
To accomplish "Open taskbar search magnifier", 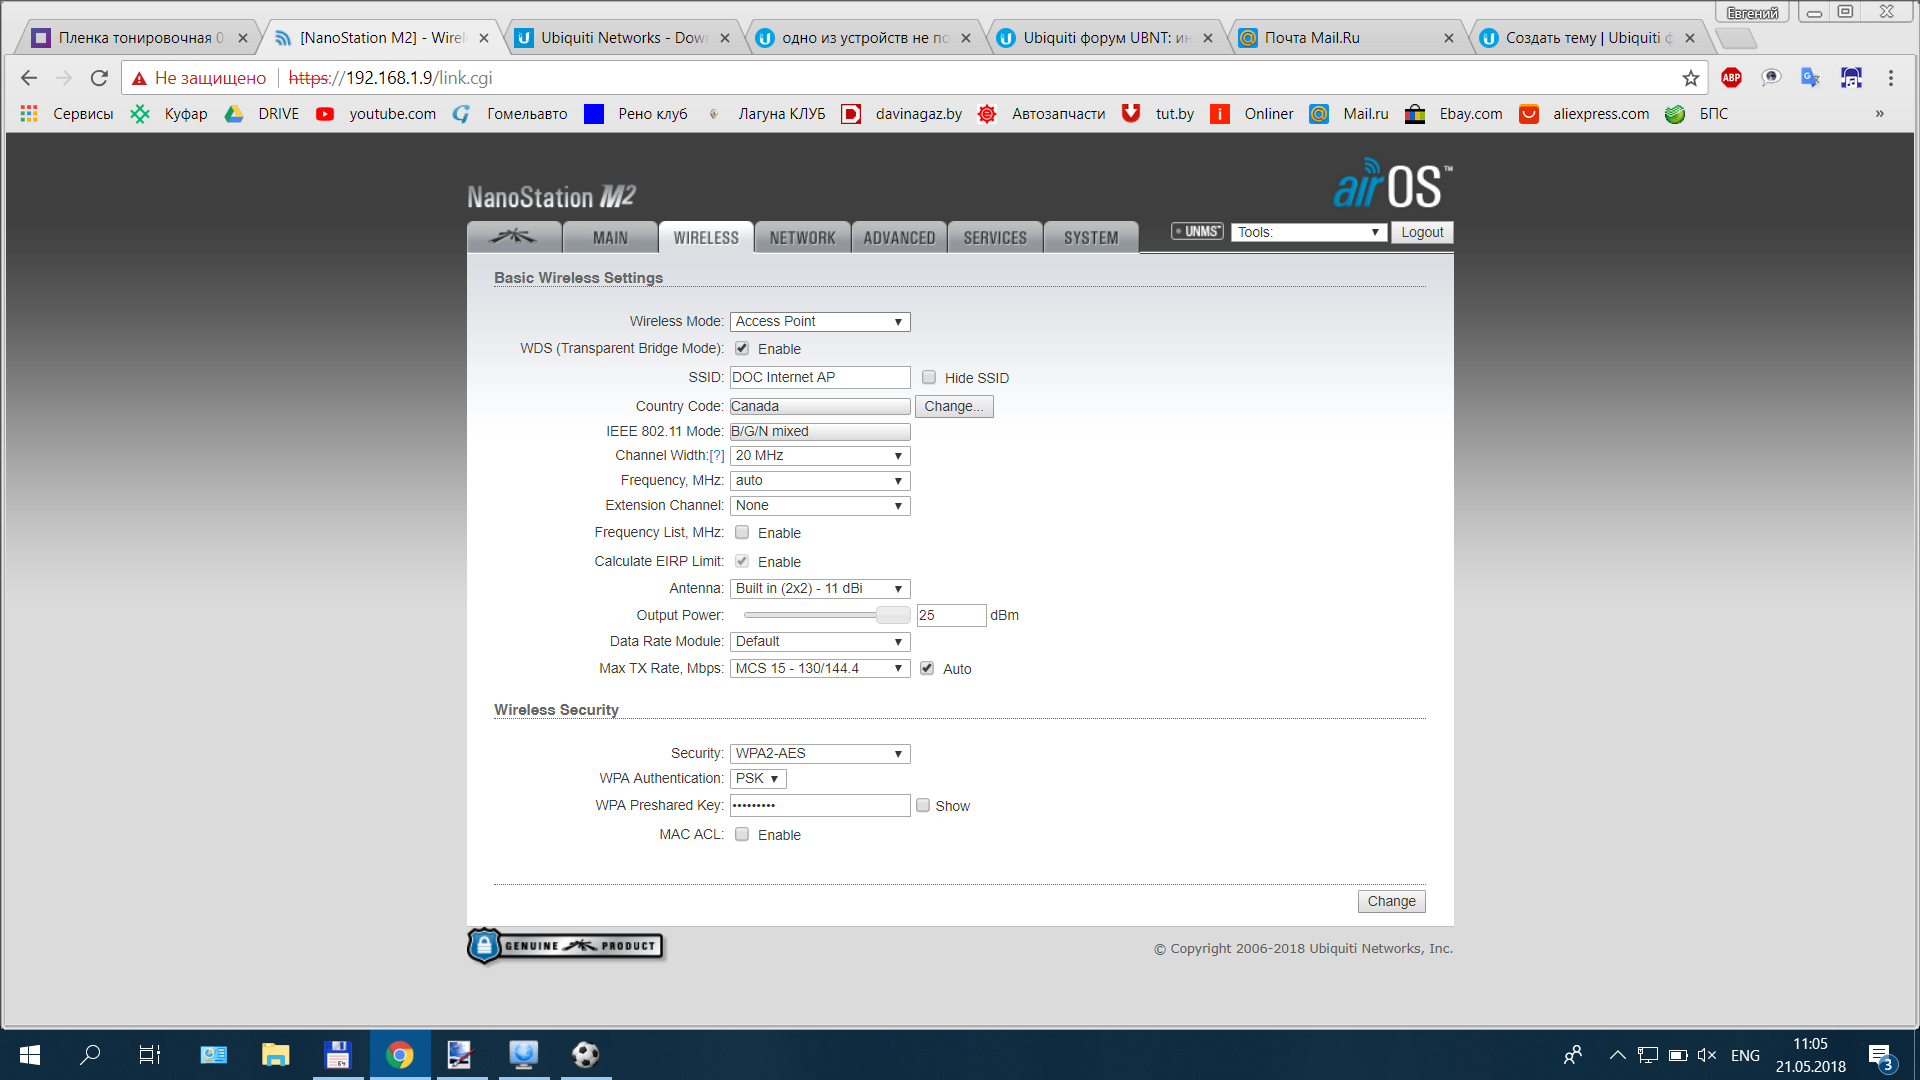I will pyautogui.click(x=90, y=1055).
